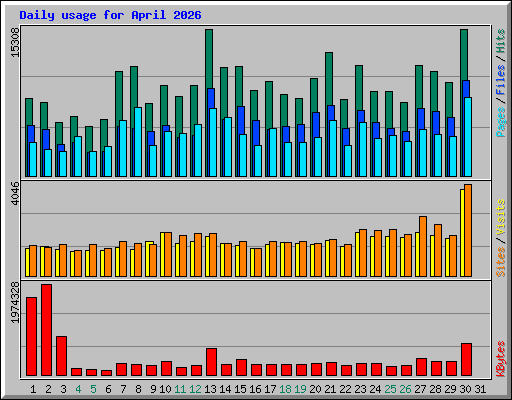The image size is (512, 400).
Task: Select day 21 on the x-axis
Action: 330,389
